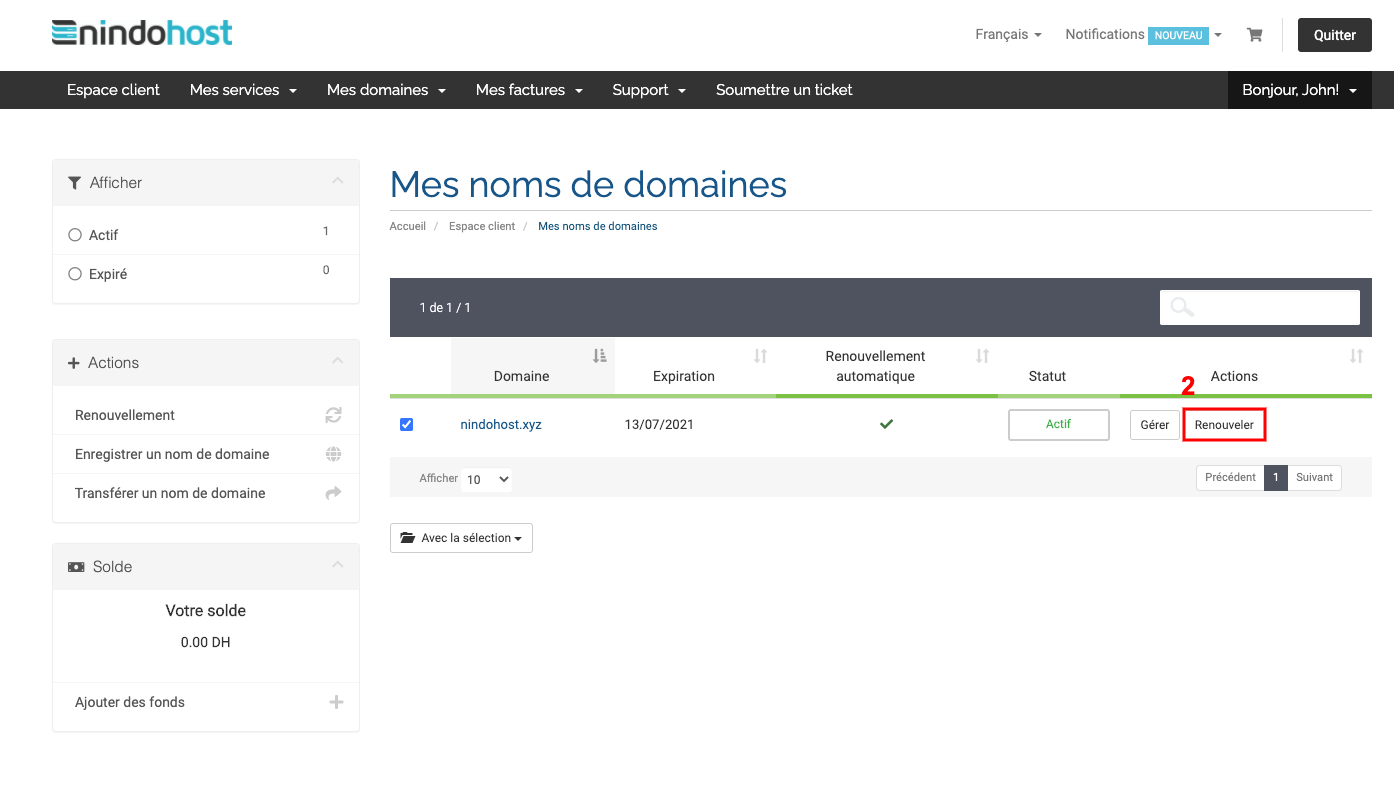
Task: Click the 13/07/2021 expiration date cell
Action: click(659, 424)
